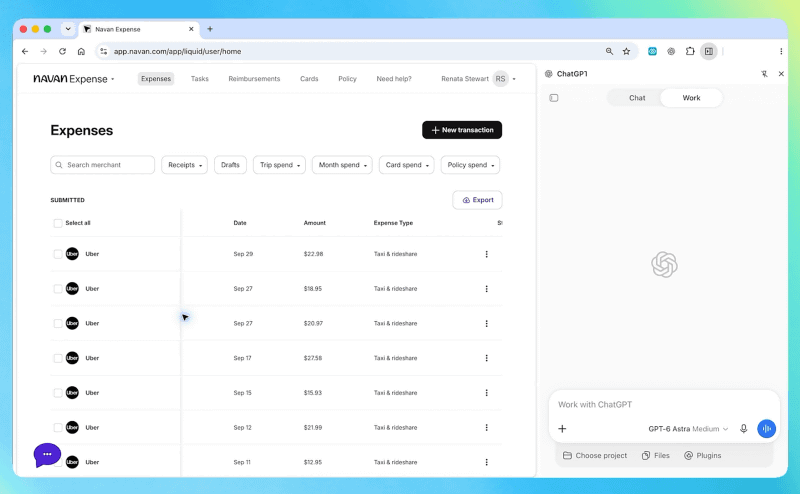
Task: Start dictation with the microphone icon
Action: (x=743, y=429)
